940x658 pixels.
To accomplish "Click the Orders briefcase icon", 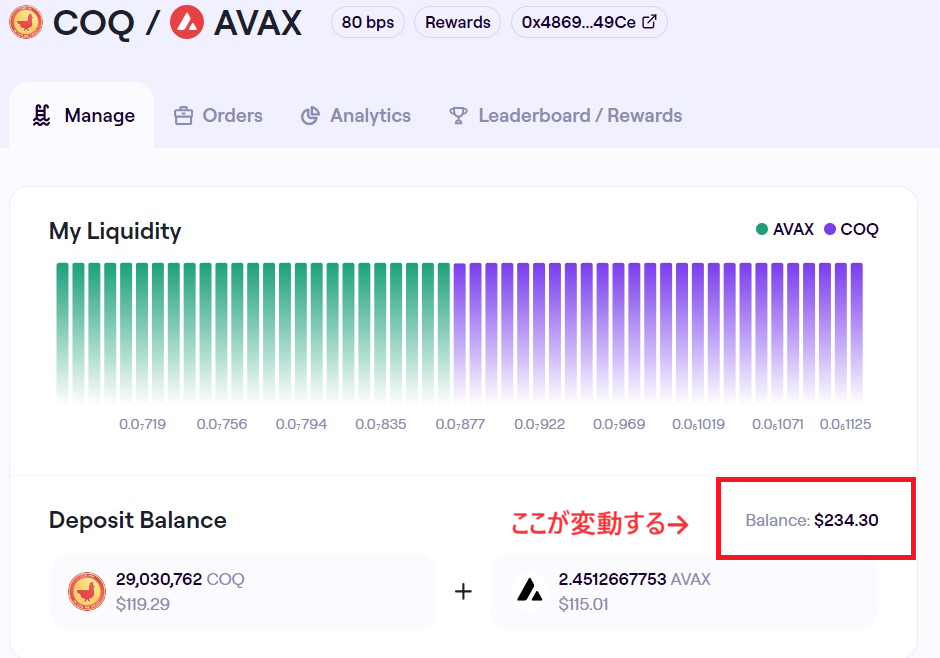I will click(x=183, y=116).
